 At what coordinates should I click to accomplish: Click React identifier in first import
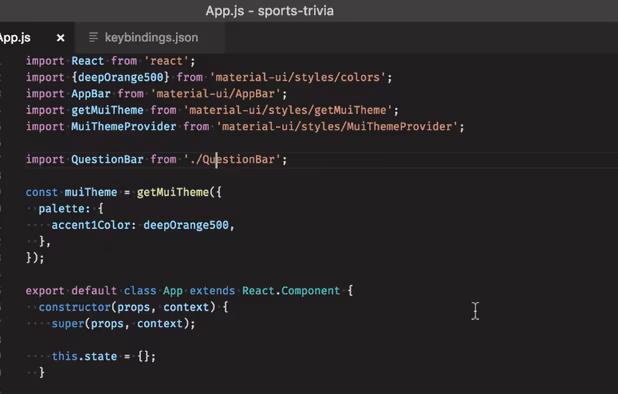[x=87, y=61]
